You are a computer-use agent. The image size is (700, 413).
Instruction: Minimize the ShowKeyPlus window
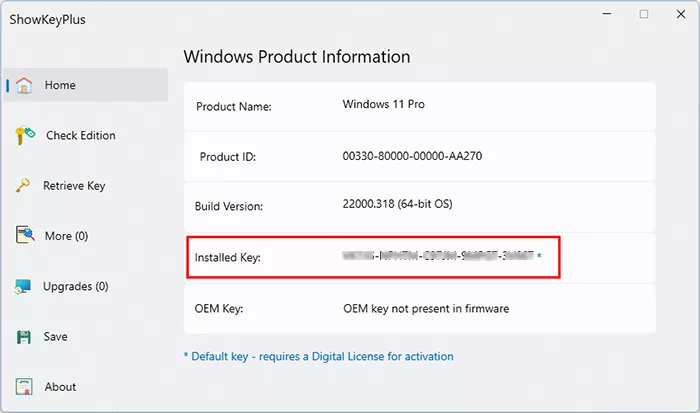[608, 15]
